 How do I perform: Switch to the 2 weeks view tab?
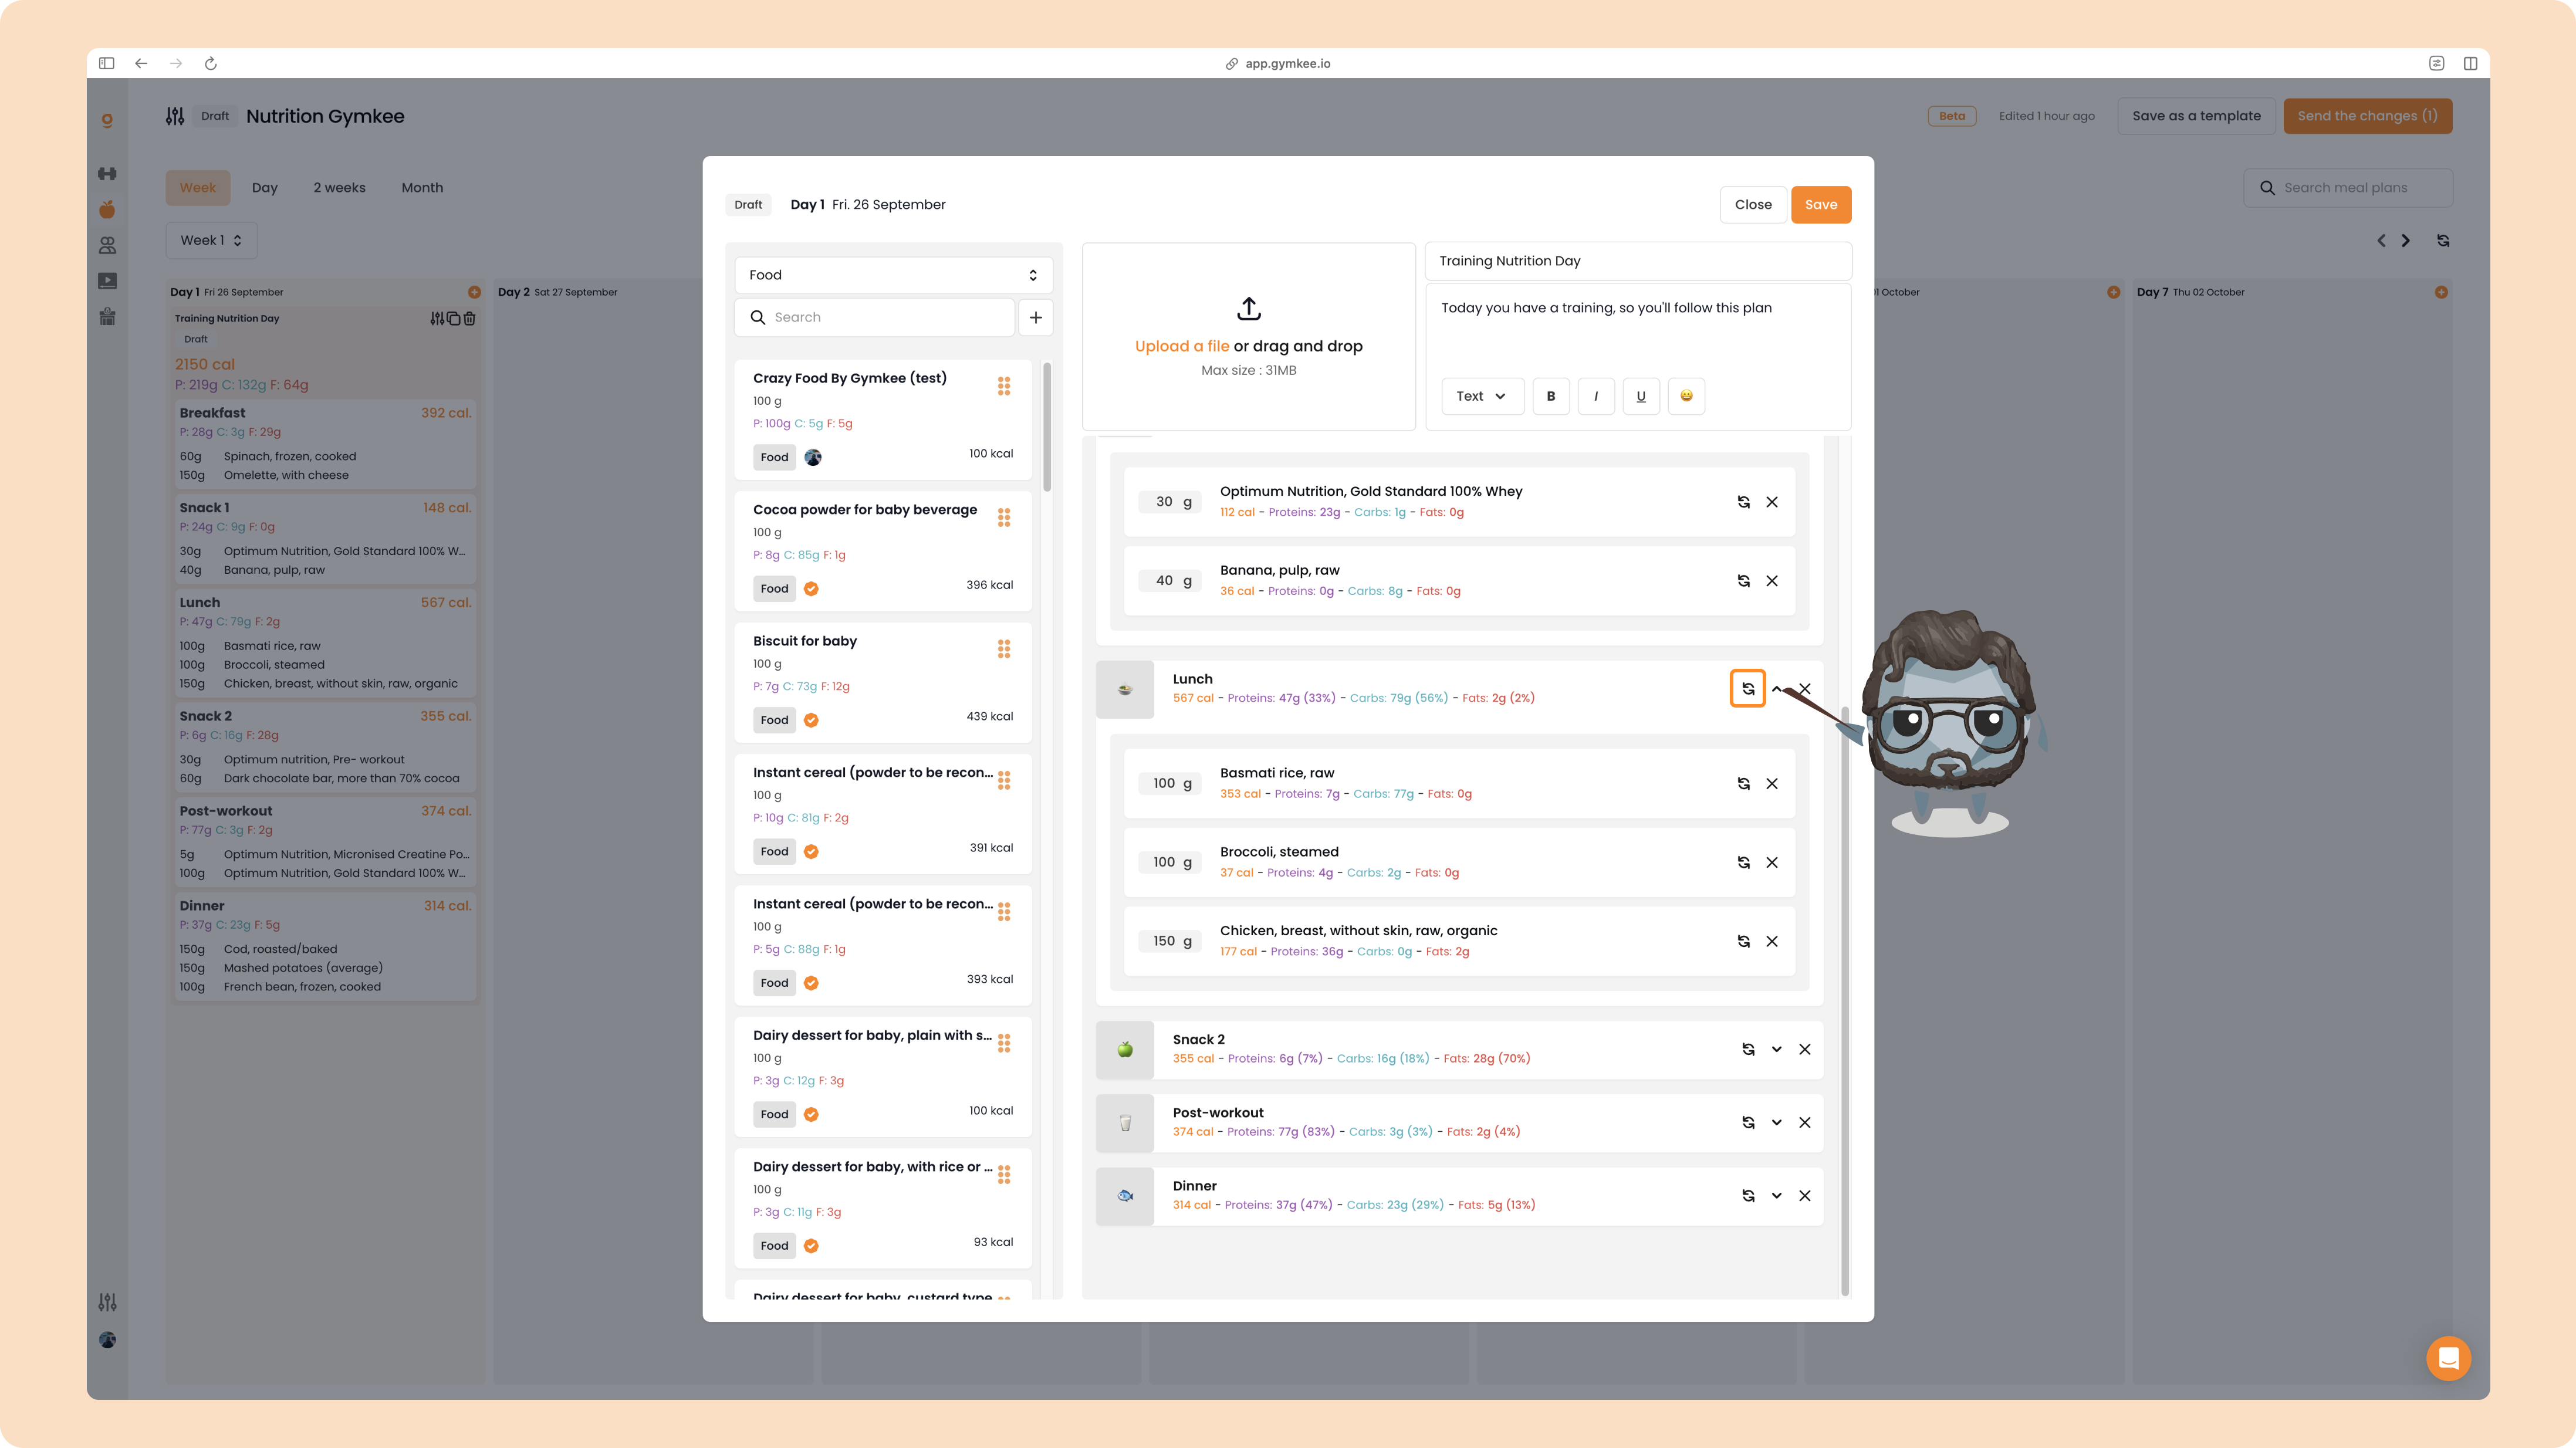(339, 188)
